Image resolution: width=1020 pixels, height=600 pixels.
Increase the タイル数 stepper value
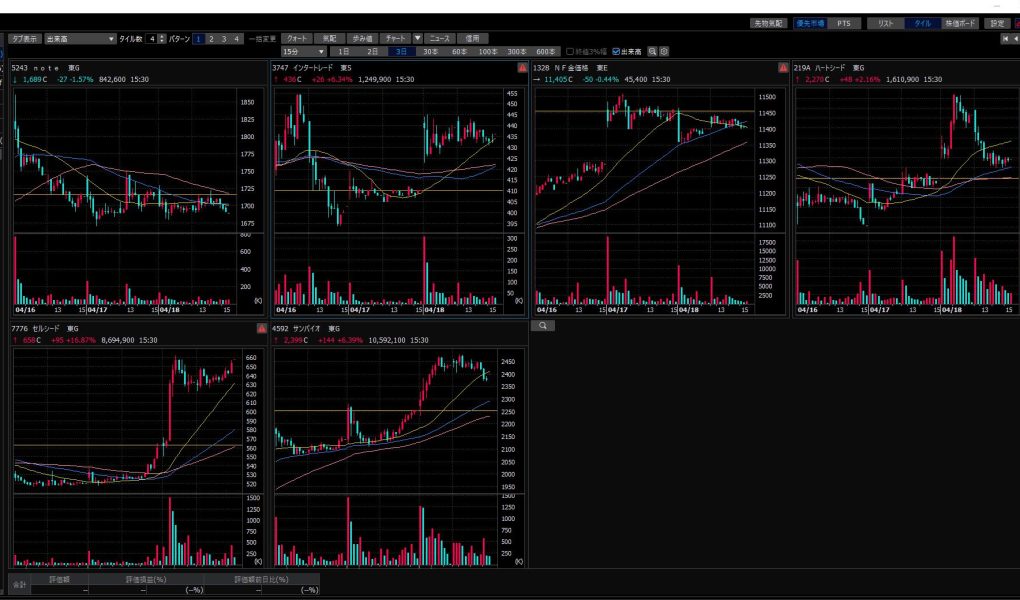point(161,36)
